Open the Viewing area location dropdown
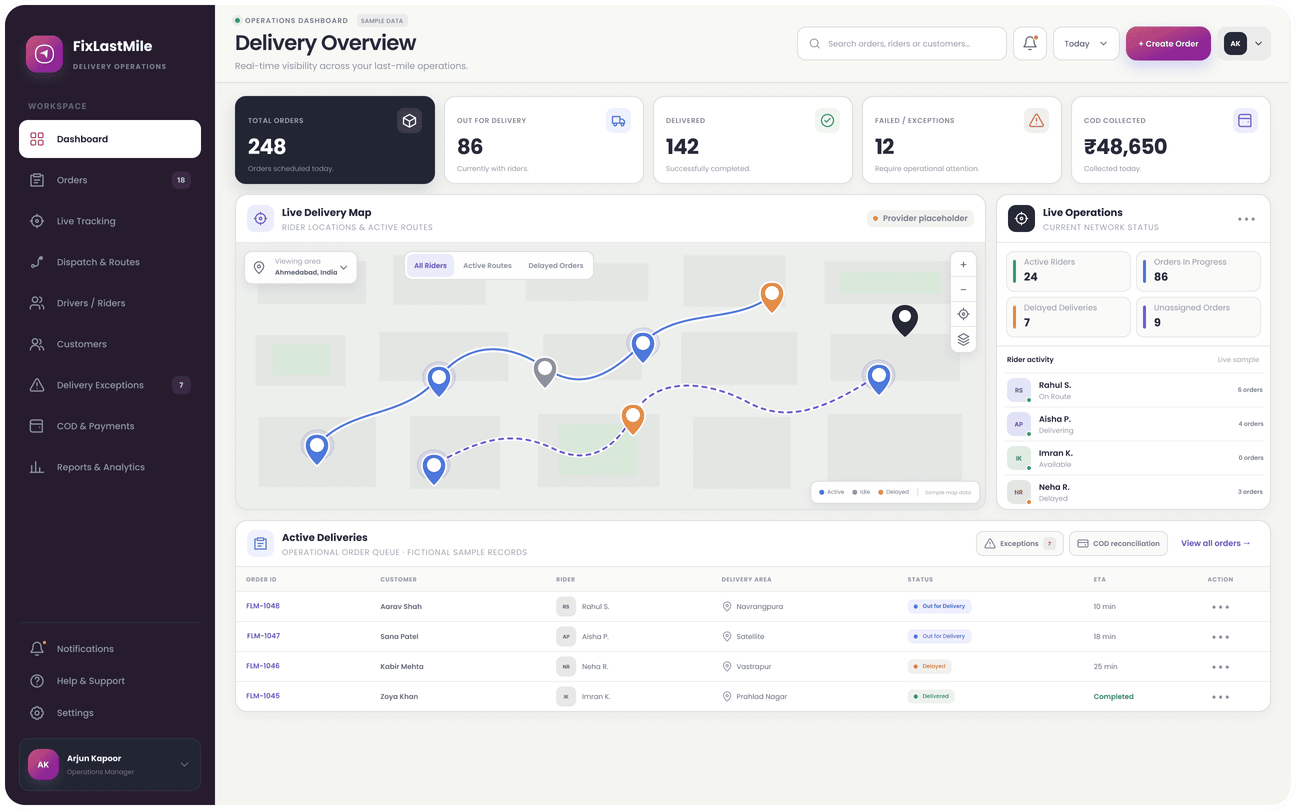The image size is (1296, 810). click(x=301, y=268)
